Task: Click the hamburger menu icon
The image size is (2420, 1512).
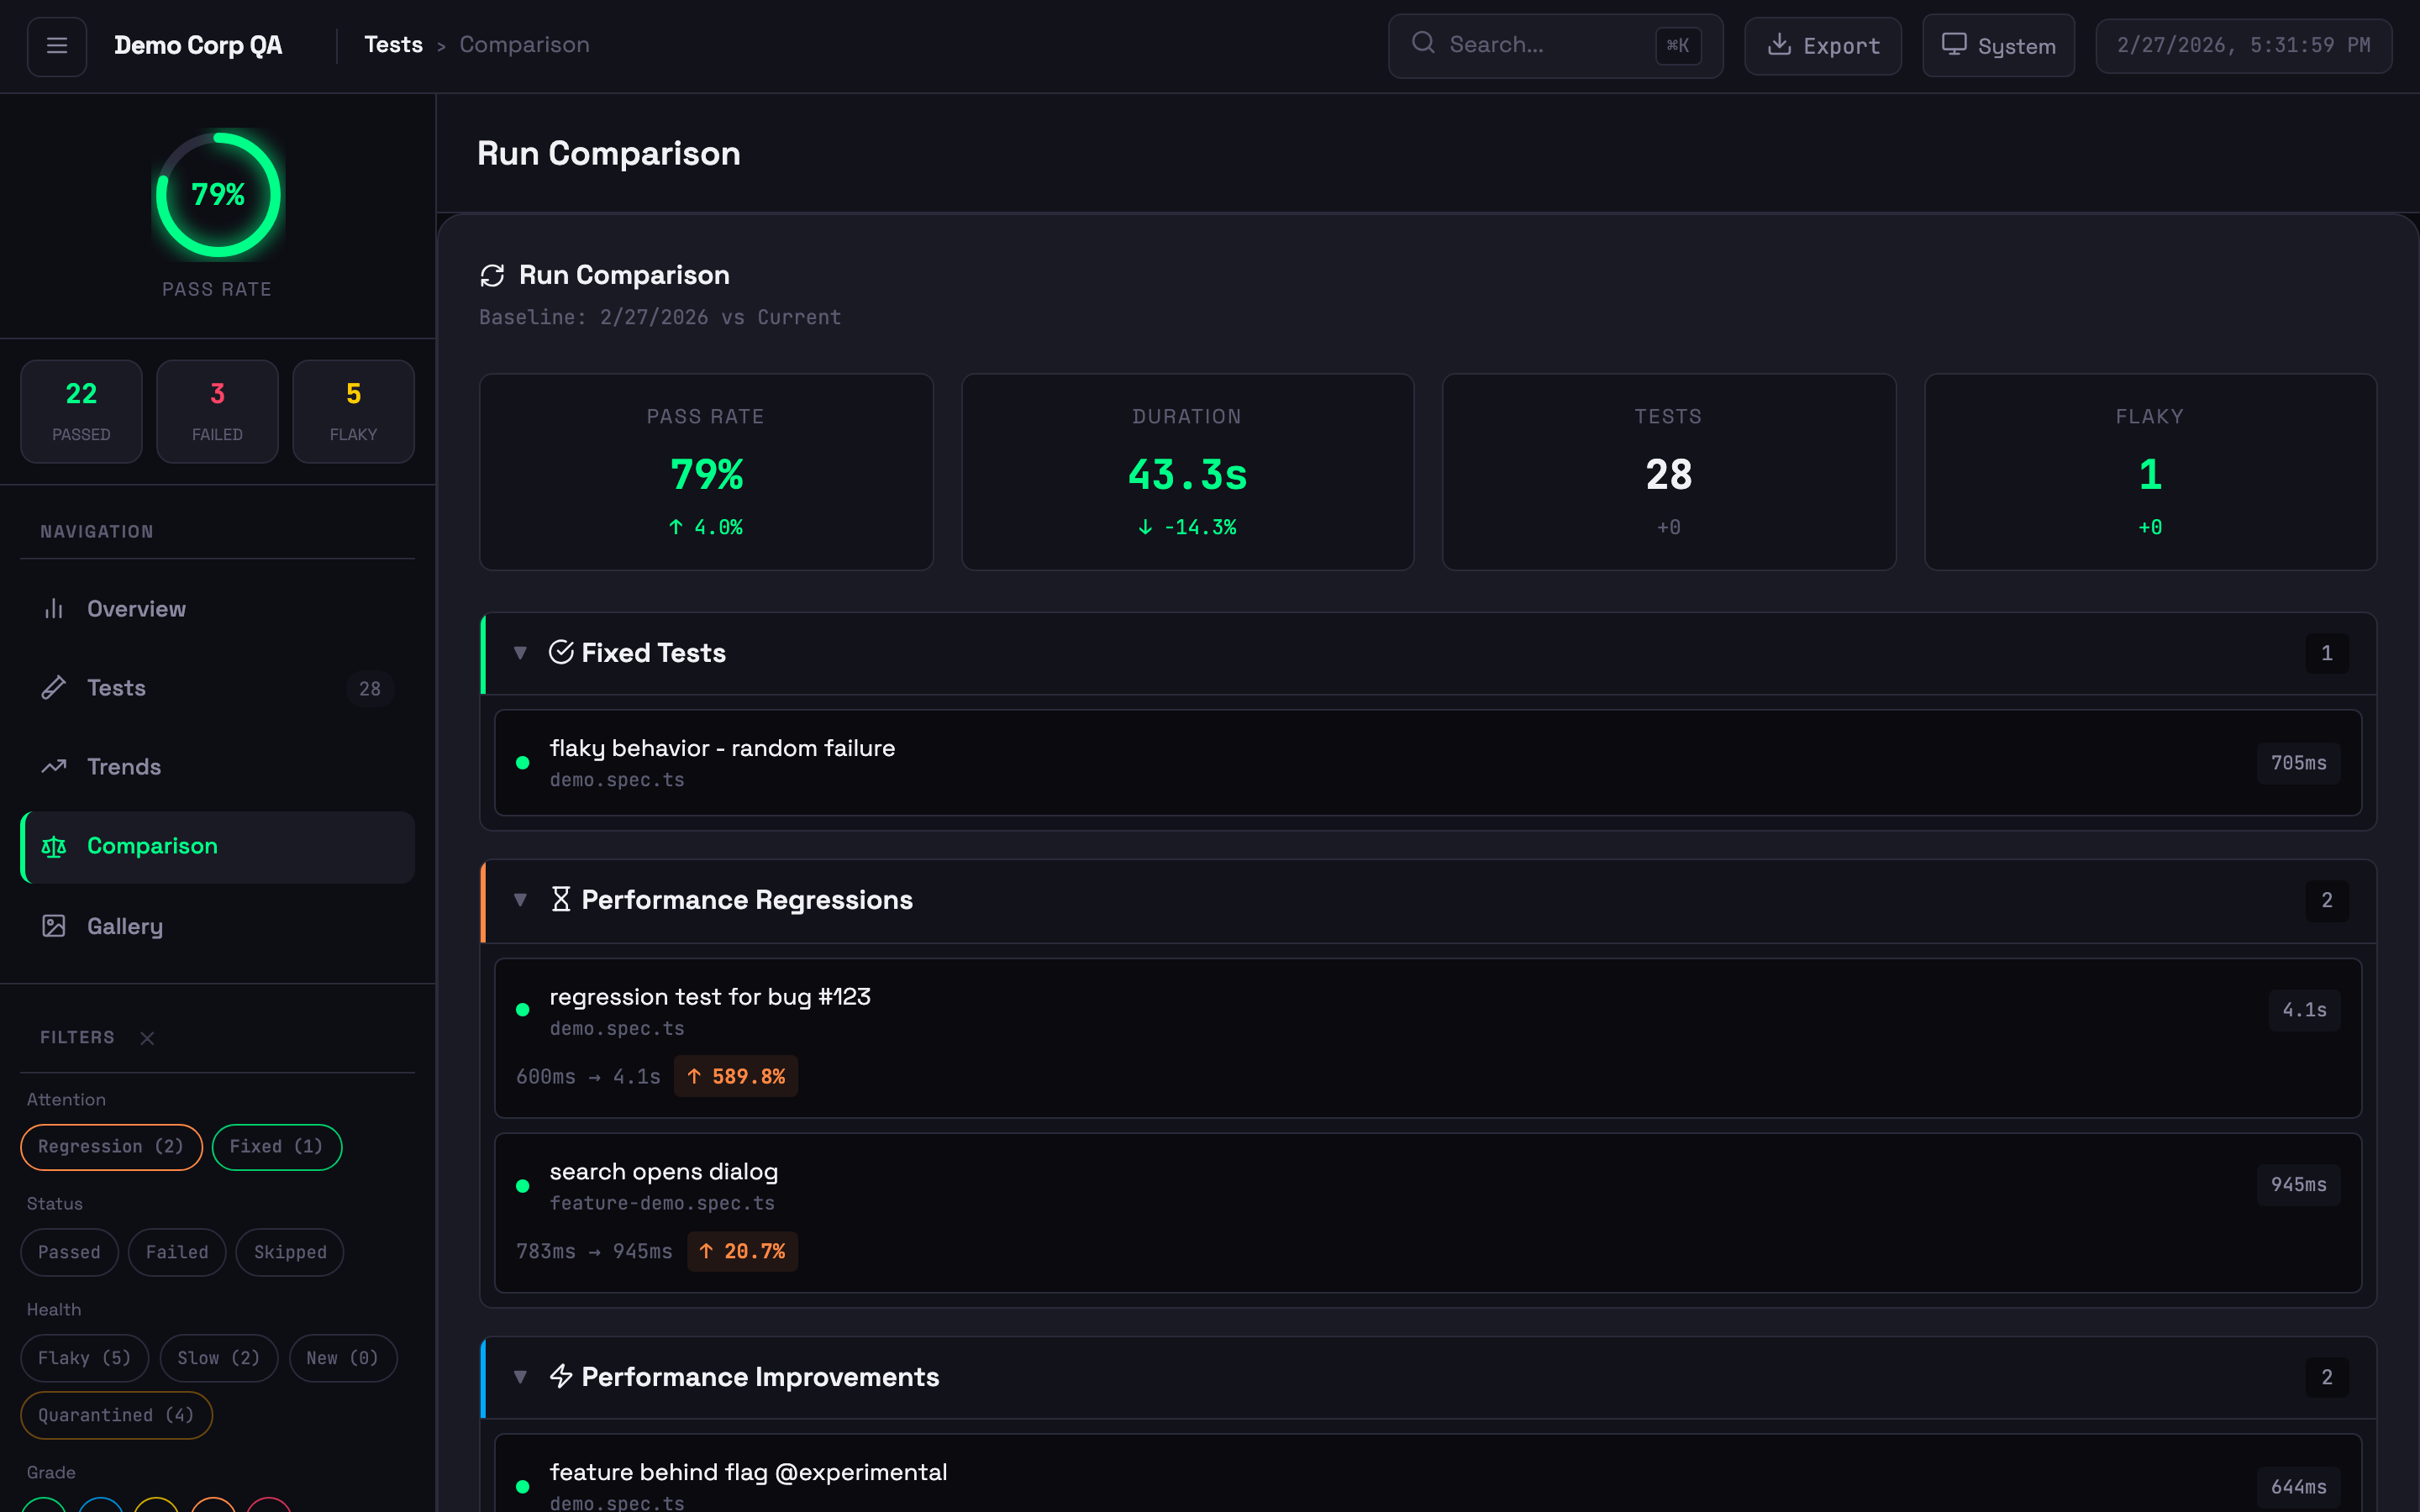Action: coord(57,45)
